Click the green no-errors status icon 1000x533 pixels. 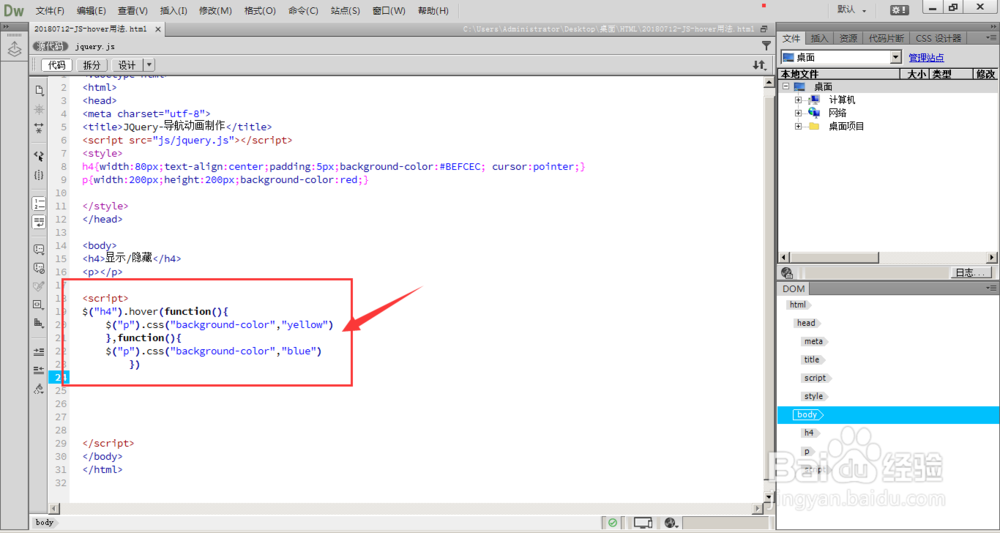pos(612,523)
